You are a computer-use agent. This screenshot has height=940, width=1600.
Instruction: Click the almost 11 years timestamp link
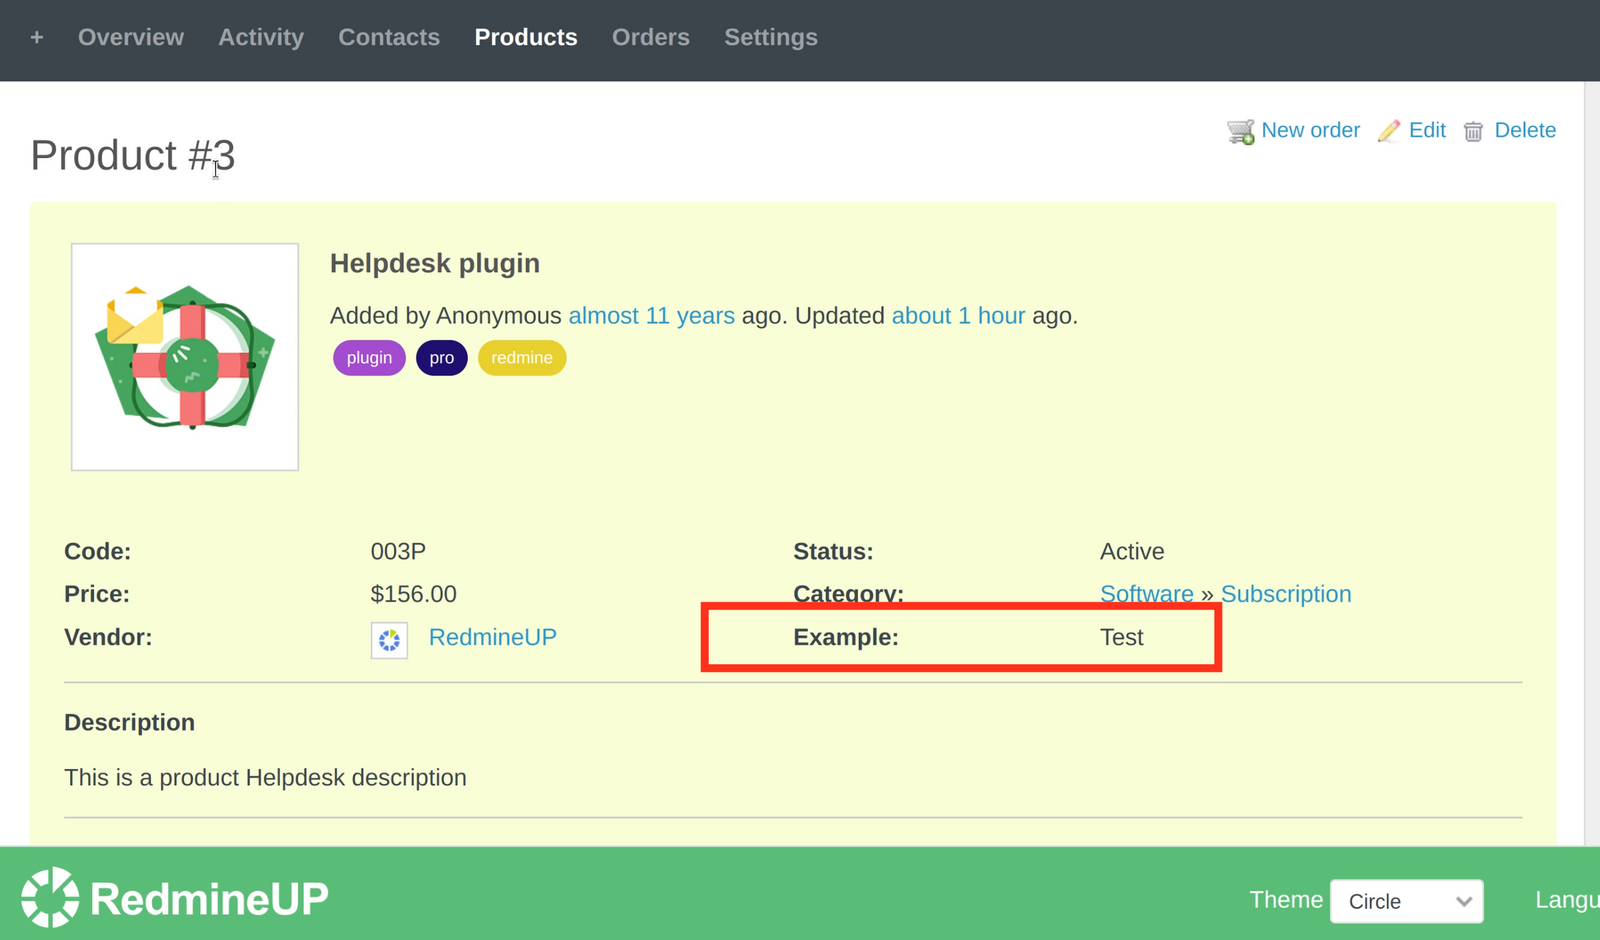click(651, 315)
